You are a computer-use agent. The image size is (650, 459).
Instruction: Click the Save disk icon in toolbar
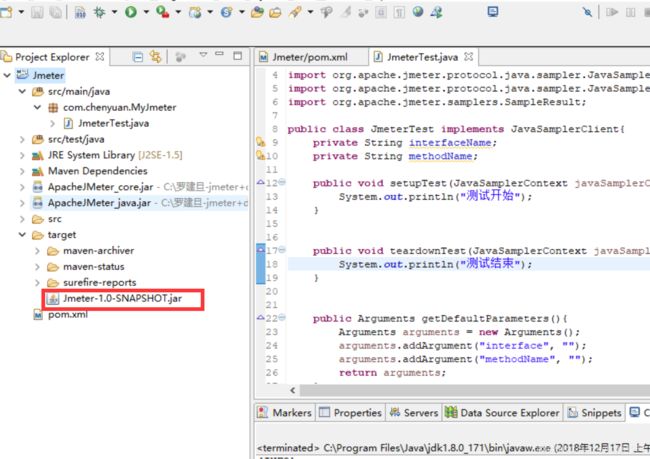click(37, 12)
